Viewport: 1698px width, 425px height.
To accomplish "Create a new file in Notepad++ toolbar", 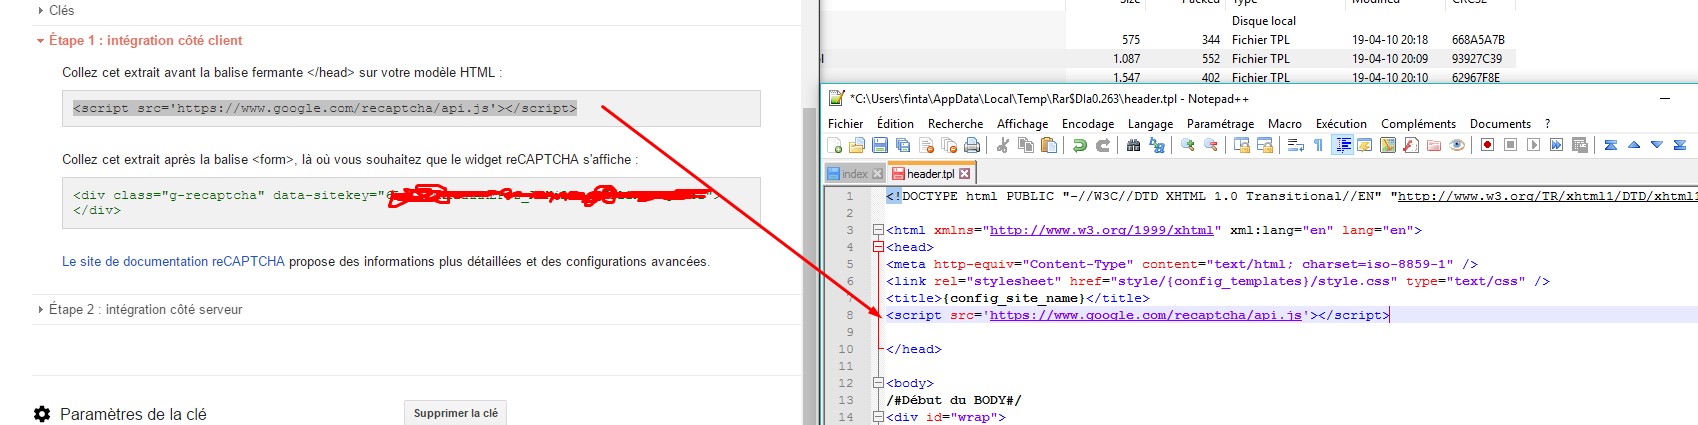I will pos(834,145).
